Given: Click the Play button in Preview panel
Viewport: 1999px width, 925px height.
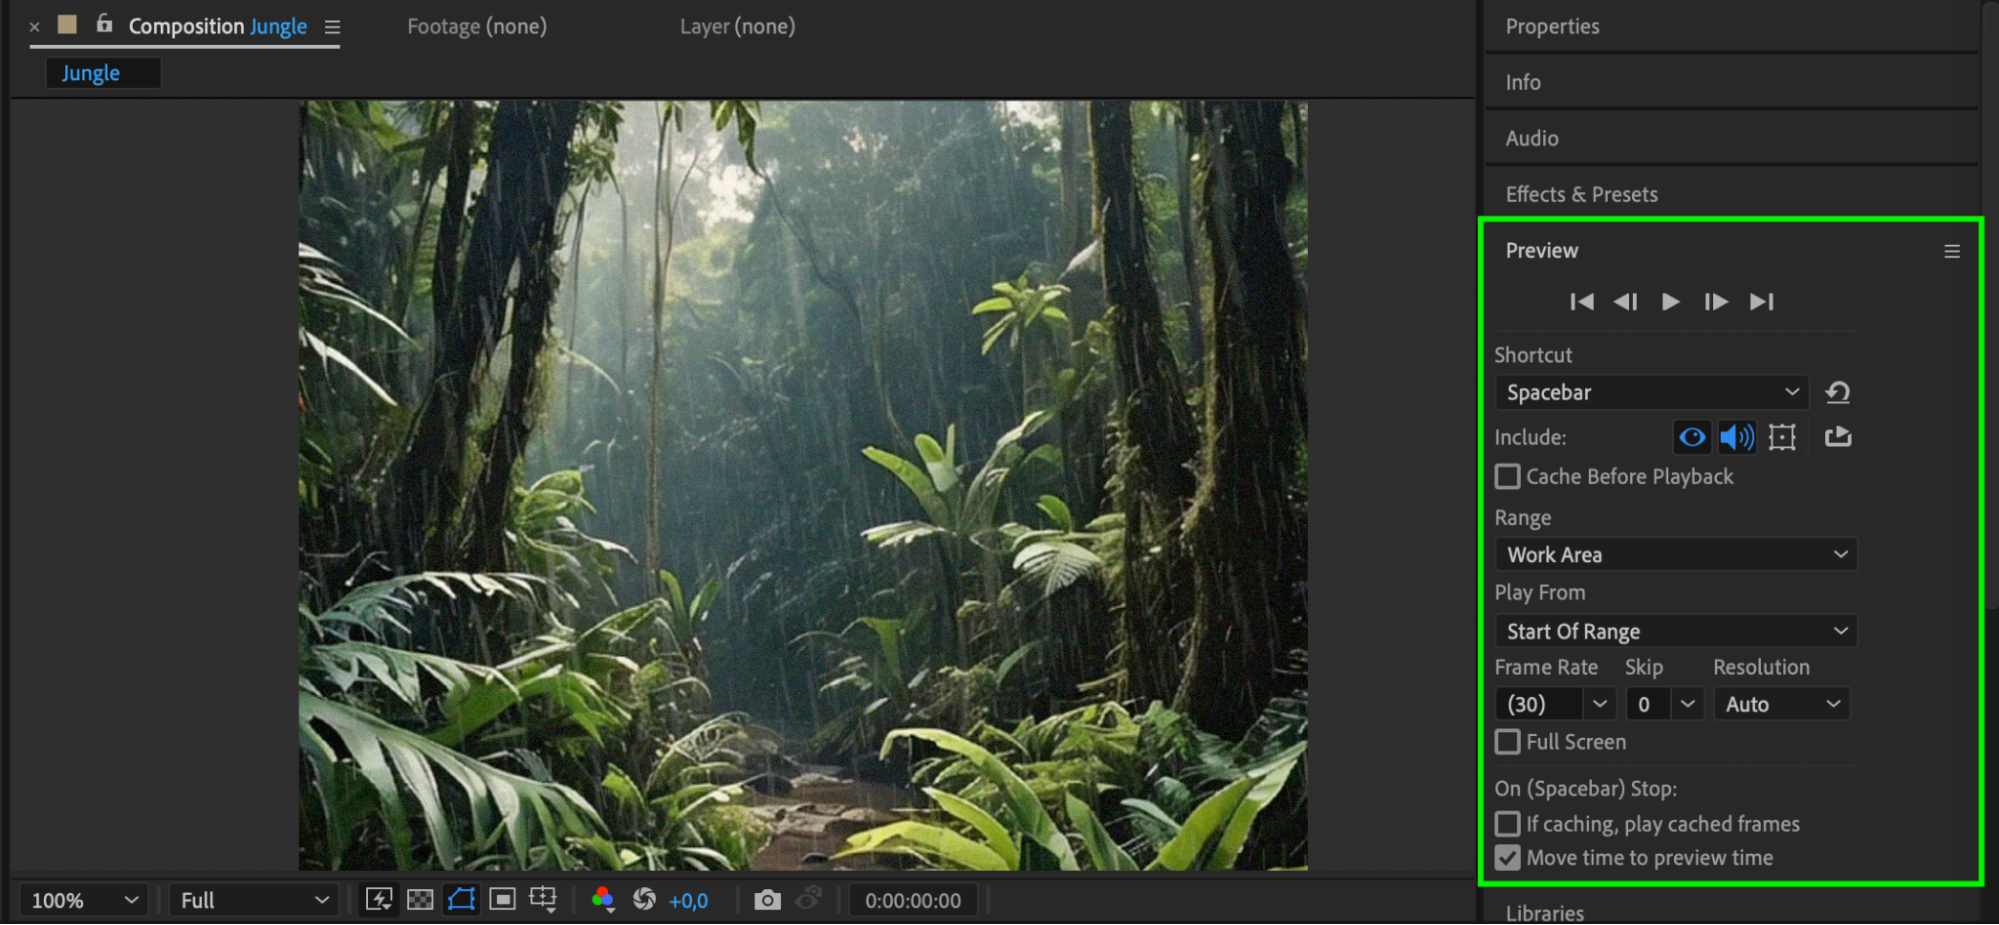Looking at the screenshot, I should 1670,302.
